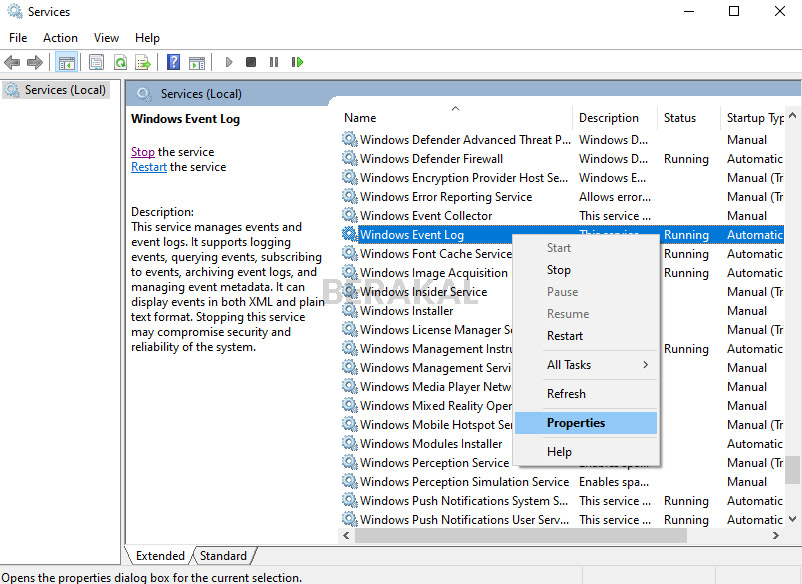Click the Stop link in the left pane

(141, 151)
